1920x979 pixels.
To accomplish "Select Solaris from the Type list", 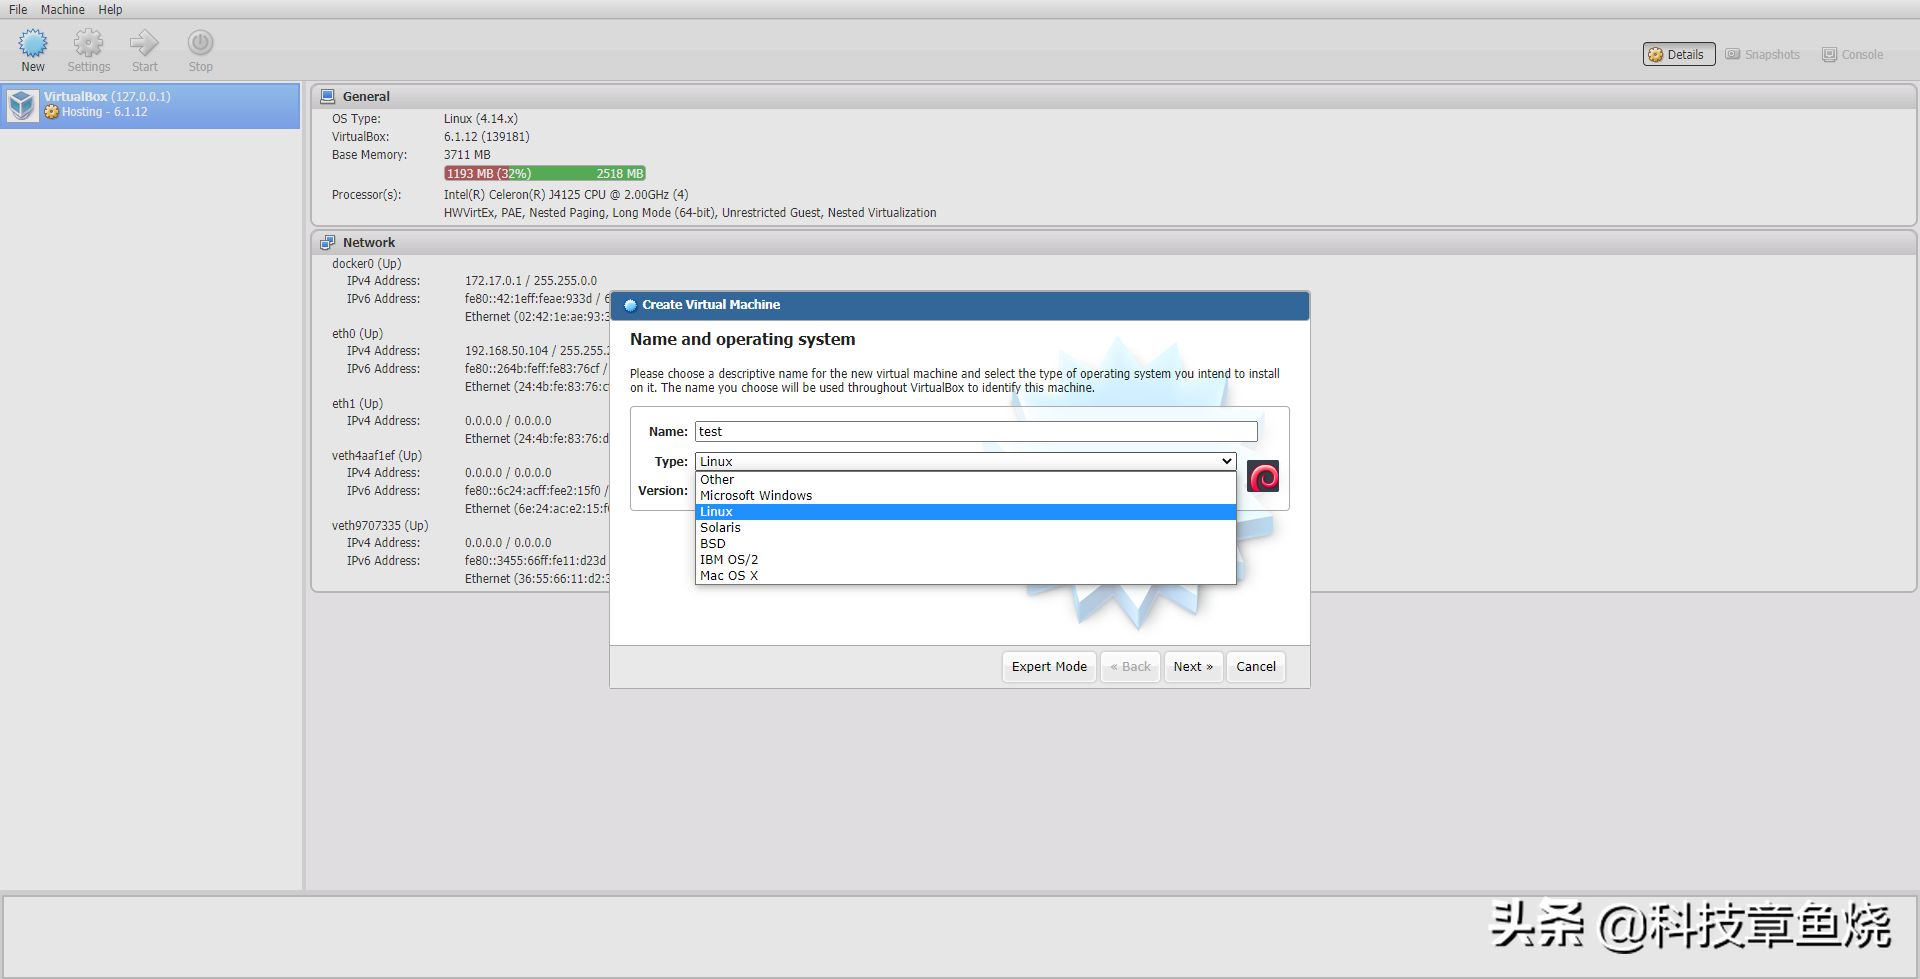I will (720, 528).
